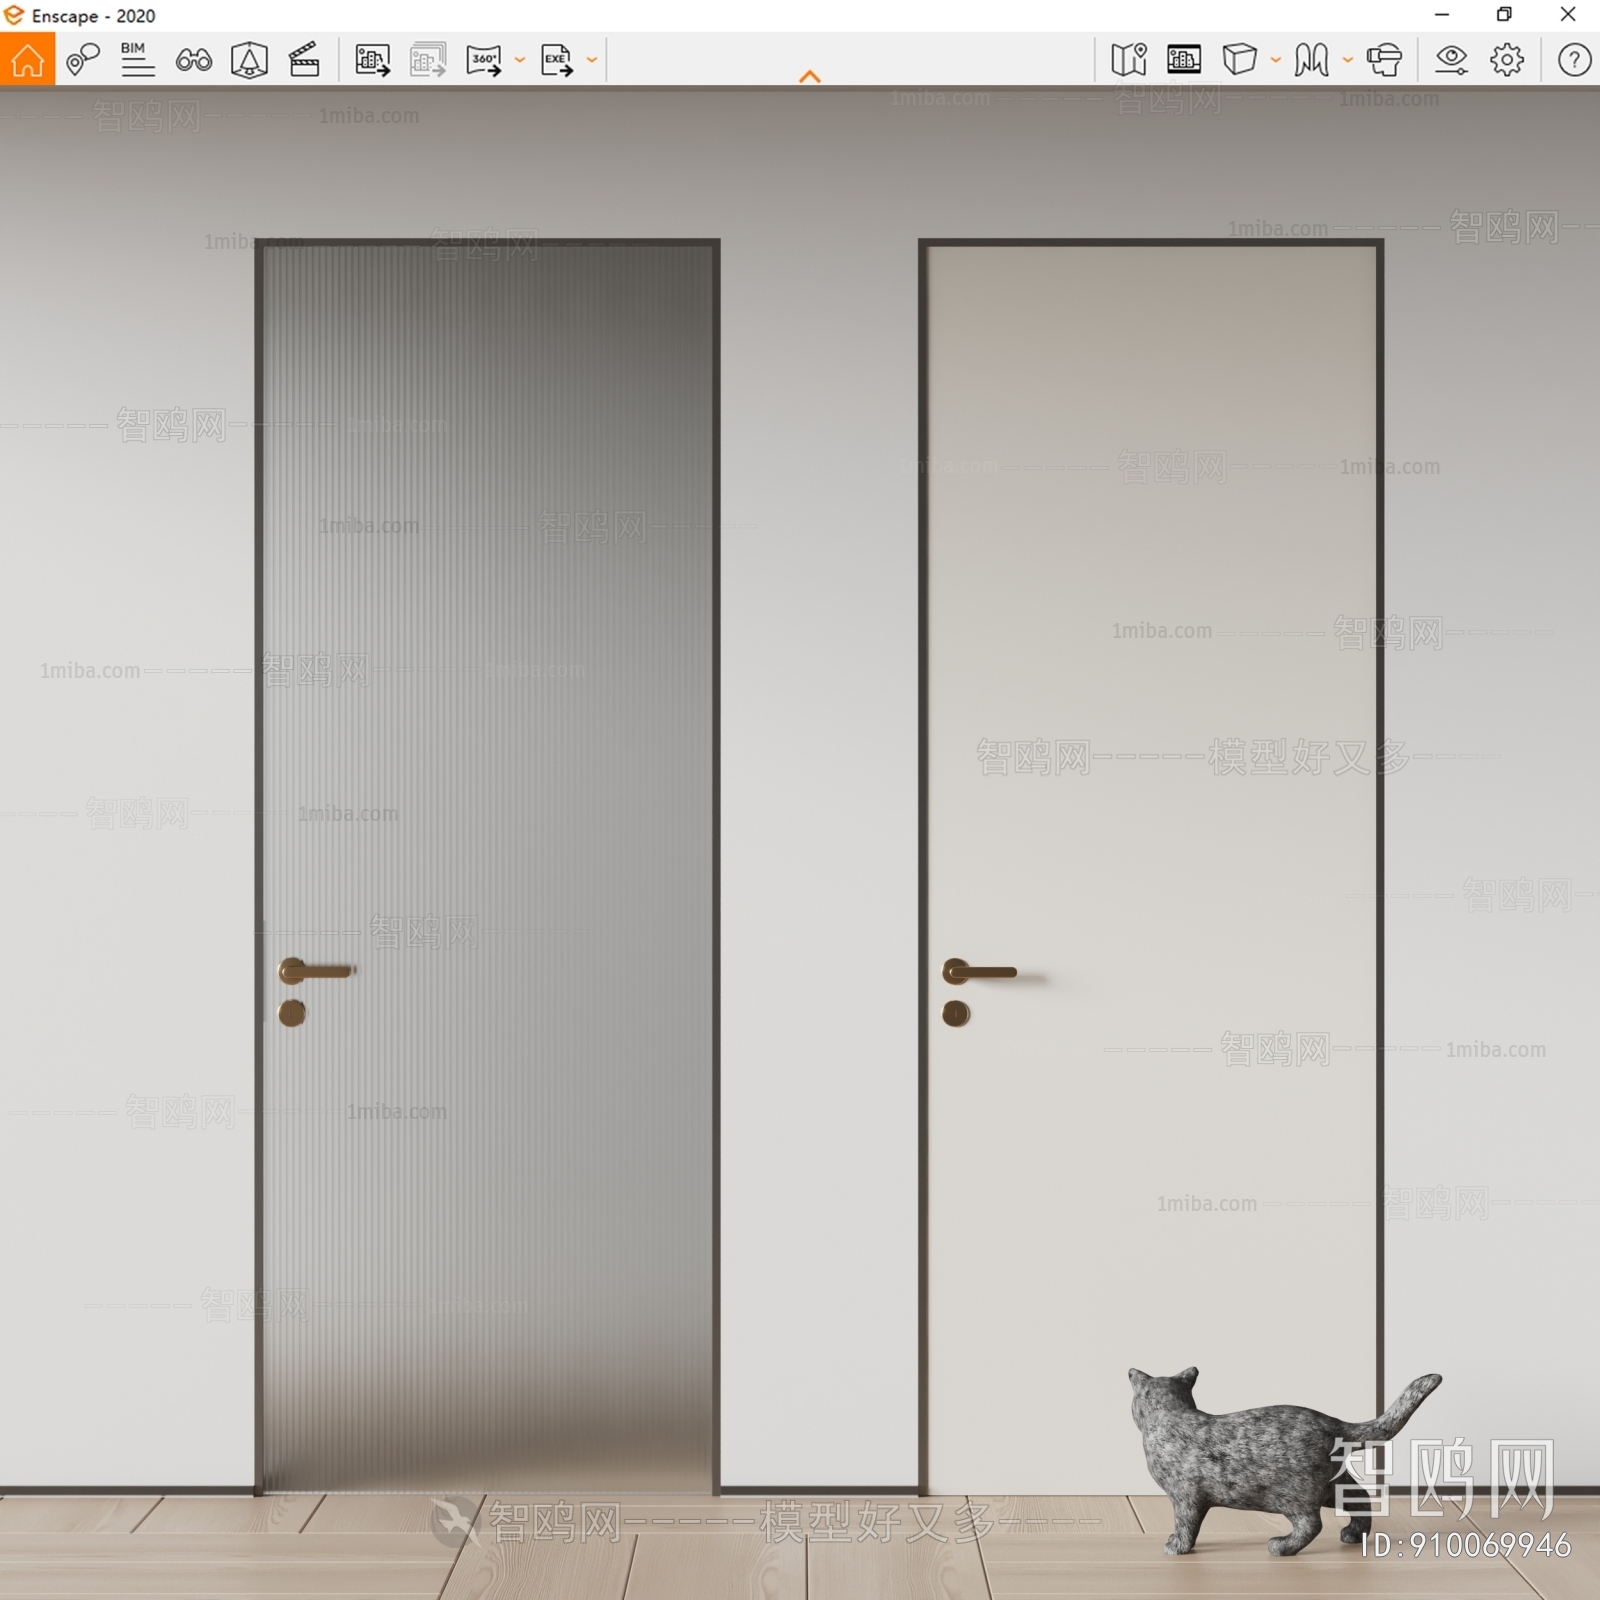The width and height of the screenshot is (1600, 1600).
Task: Open the mini map icon
Action: point(1129,60)
